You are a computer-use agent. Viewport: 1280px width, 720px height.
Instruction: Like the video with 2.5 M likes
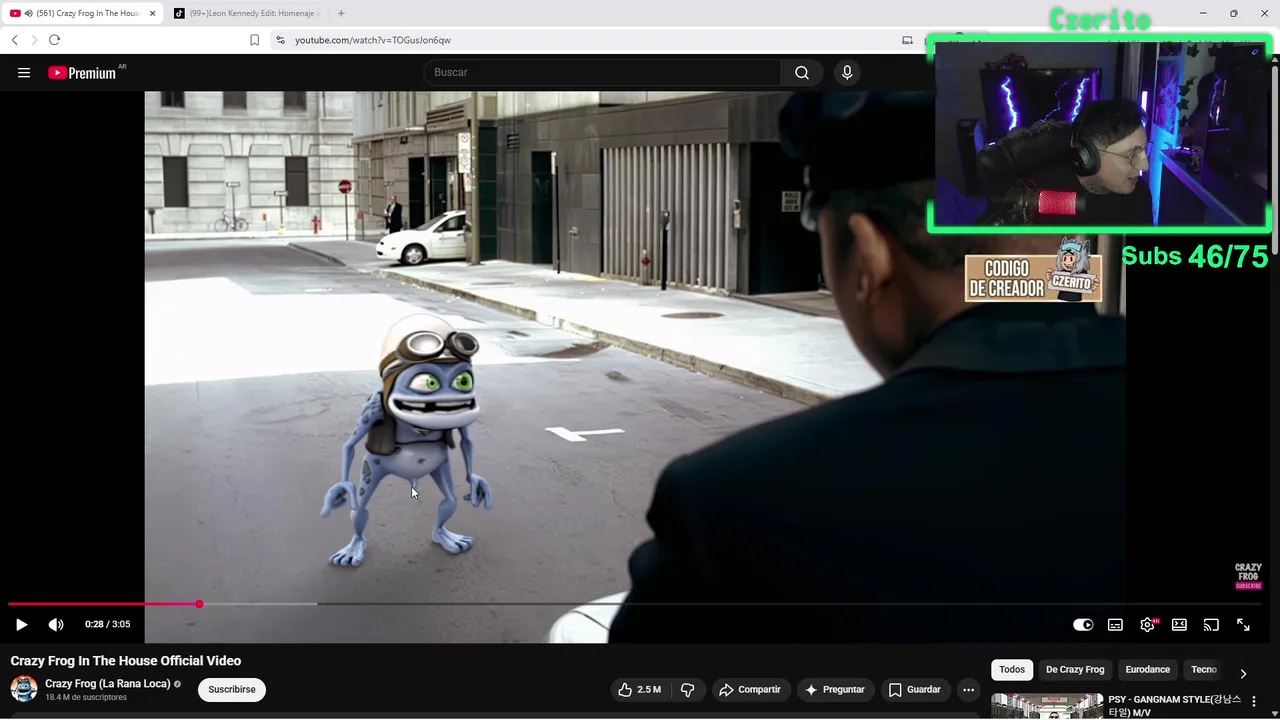(640, 689)
